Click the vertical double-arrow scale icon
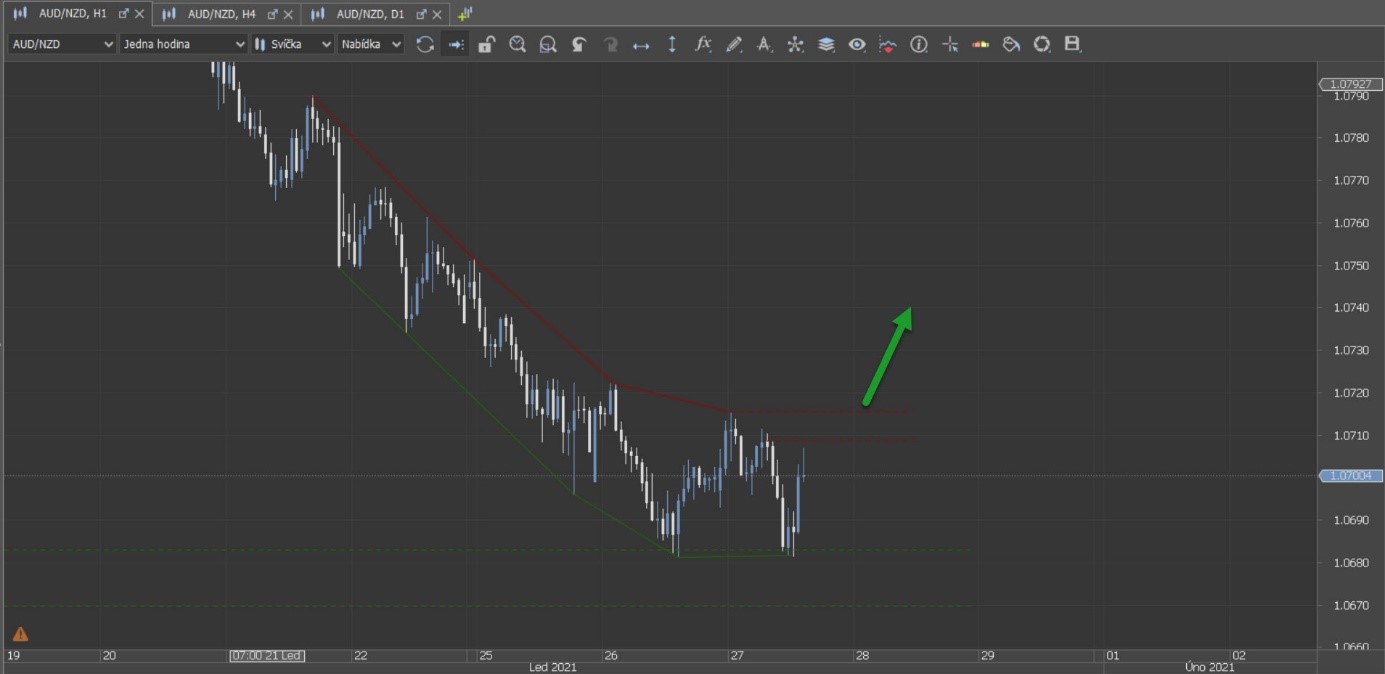 click(x=672, y=44)
